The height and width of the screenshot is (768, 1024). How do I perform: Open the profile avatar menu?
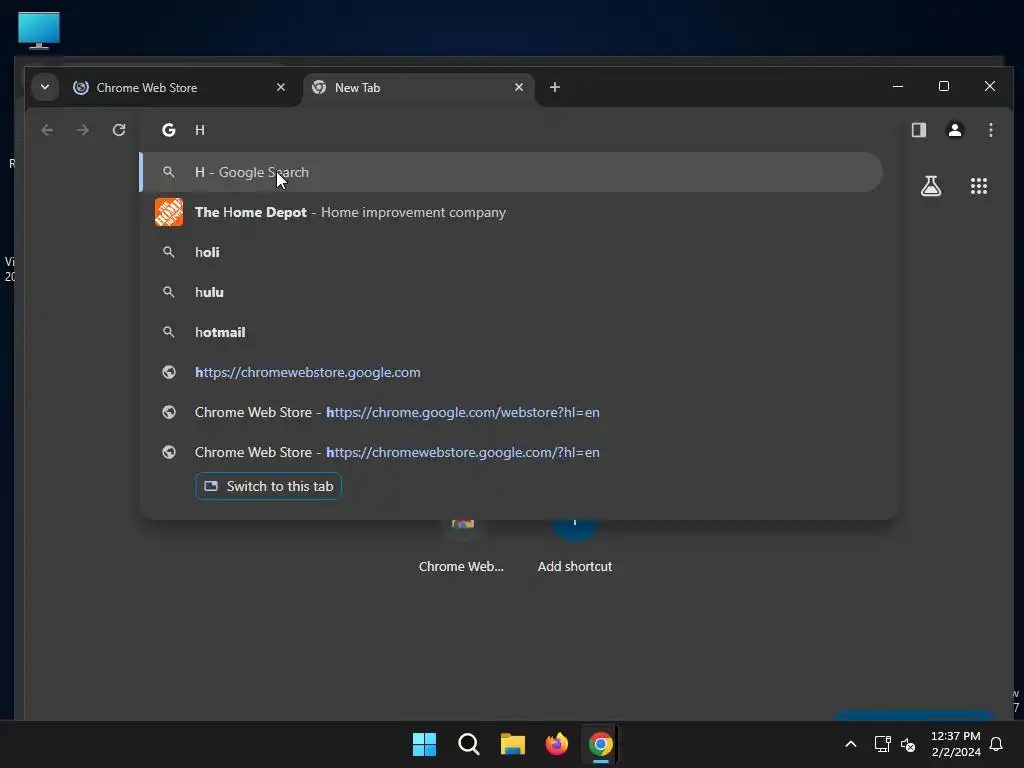(955, 130)
